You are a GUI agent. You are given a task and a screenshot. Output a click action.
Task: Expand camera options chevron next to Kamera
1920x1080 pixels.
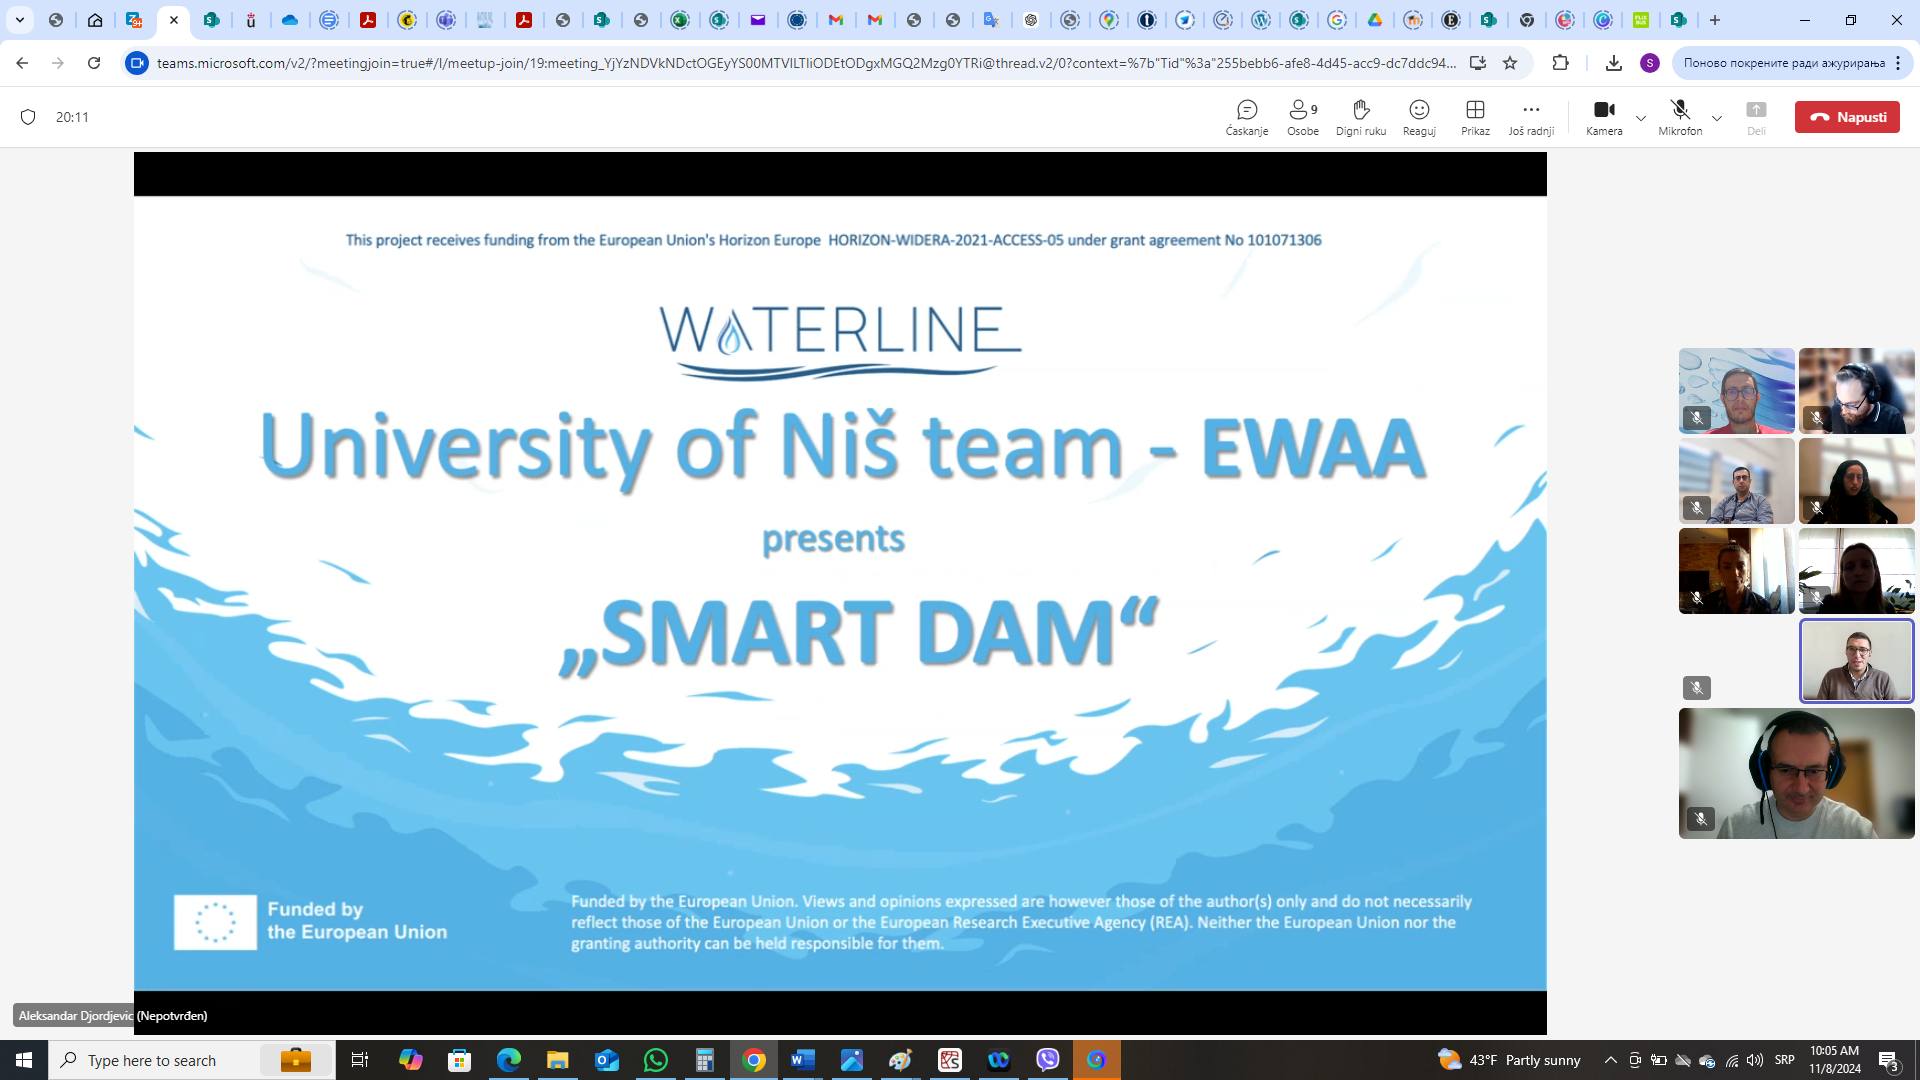tap(1641, 118)
